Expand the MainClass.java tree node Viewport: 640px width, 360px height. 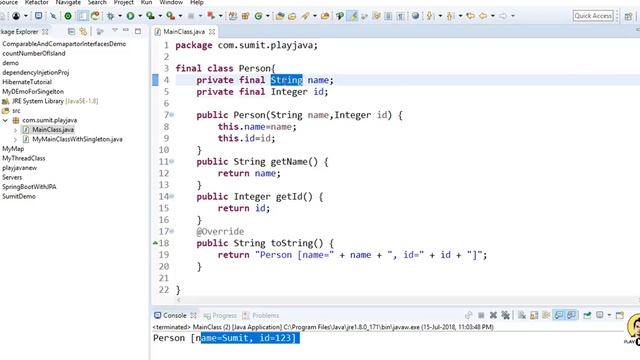click(x=15, y=130)
